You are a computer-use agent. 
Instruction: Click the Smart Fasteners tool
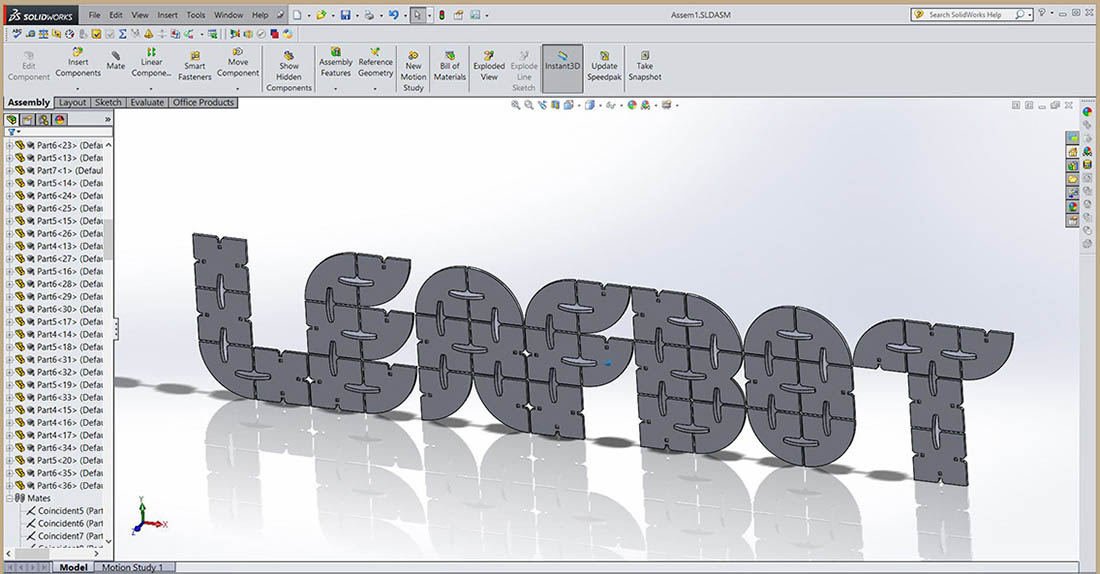(x=194, y=66)
